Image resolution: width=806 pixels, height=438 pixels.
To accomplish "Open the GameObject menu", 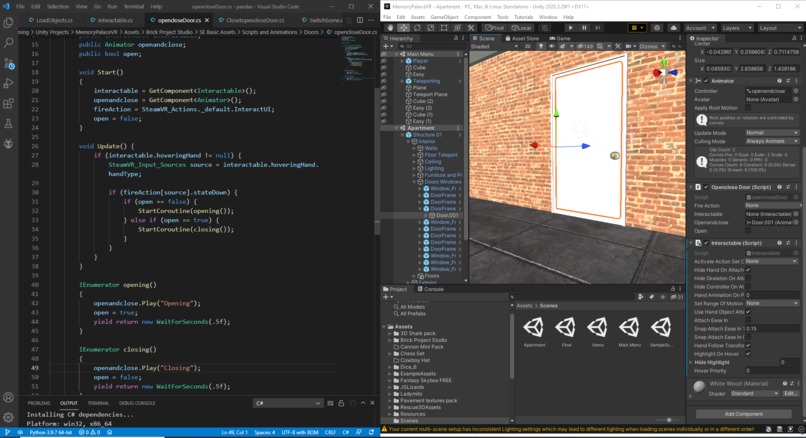I will (x=446, y=17).
